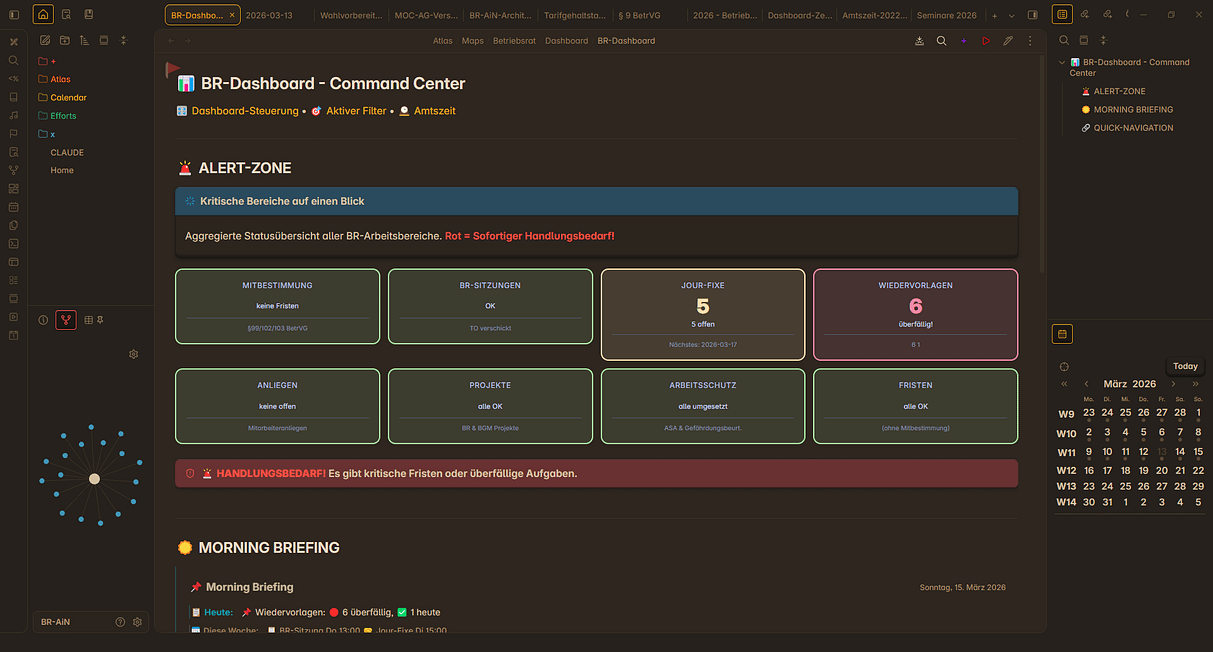This screenshot has width=1213, height=652.
Task: Click the new folder icon
Action: pyautogui.click(x=64, y=40)
